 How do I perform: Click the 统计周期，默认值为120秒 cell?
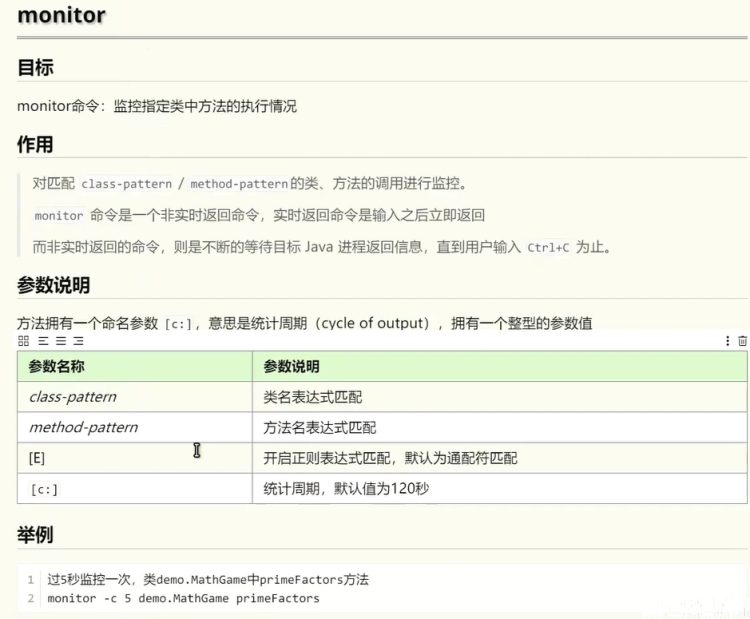(499, 488)
